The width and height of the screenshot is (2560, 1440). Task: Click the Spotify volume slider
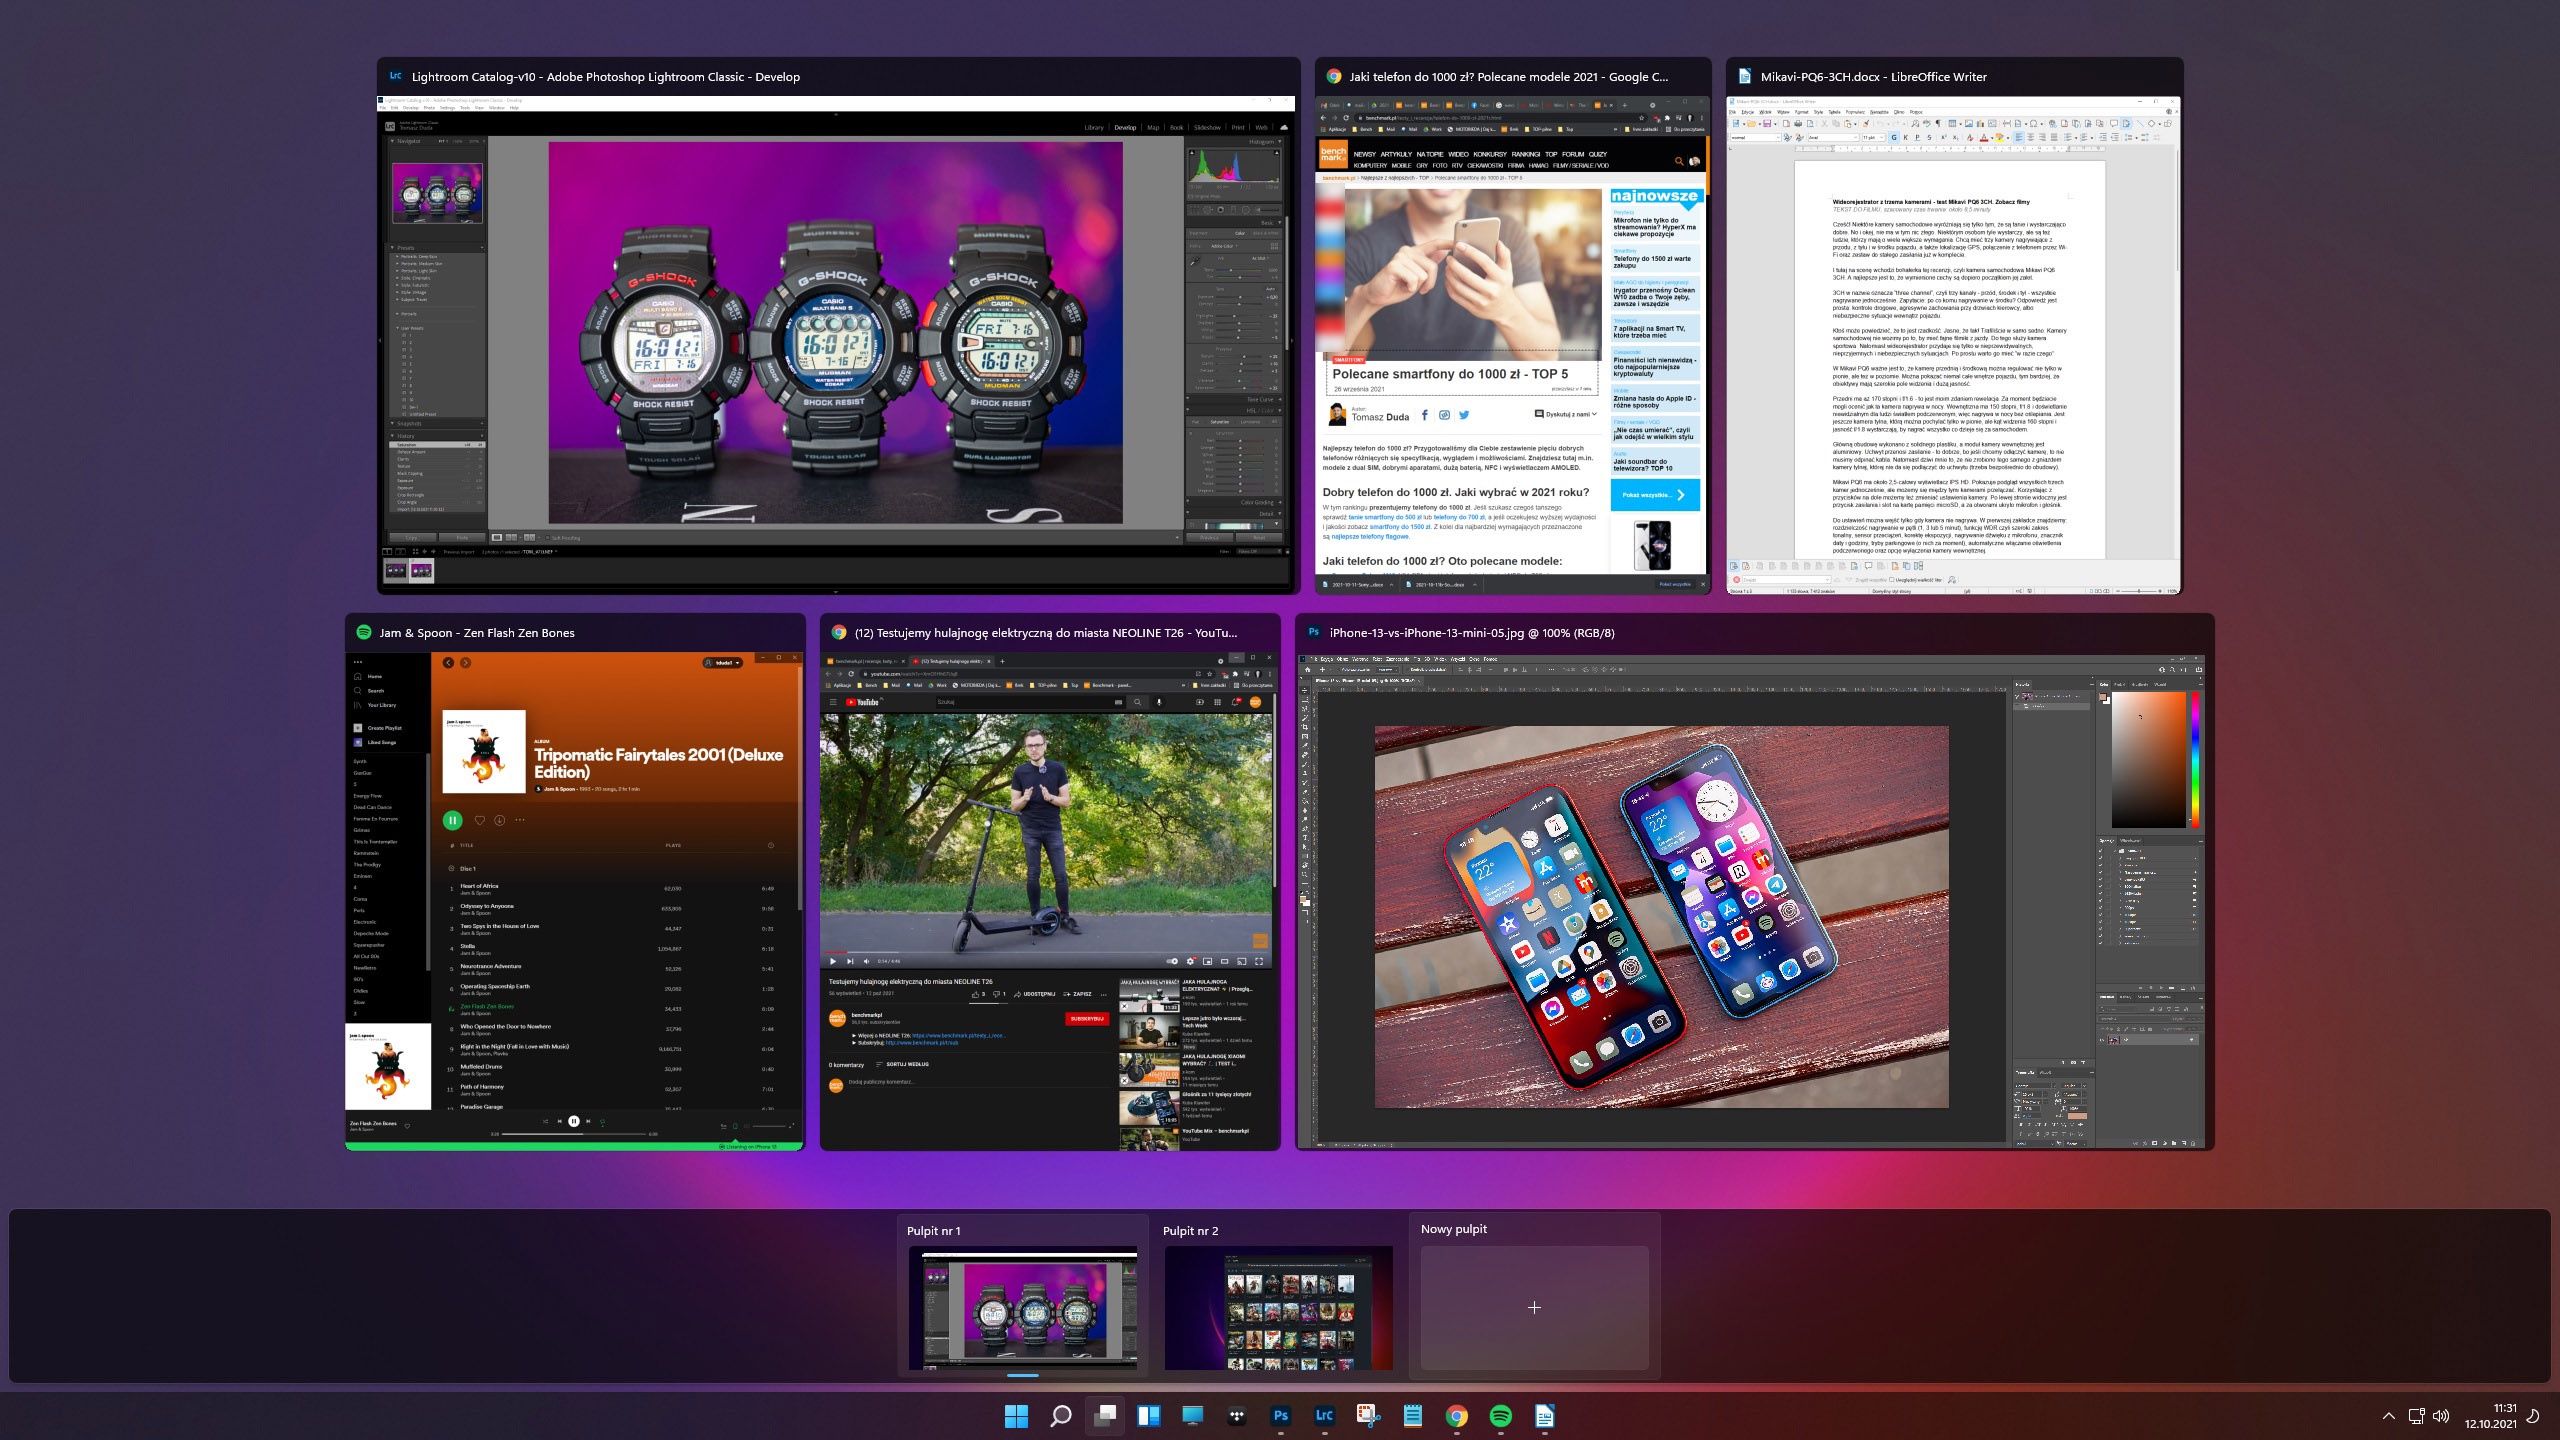click(x=769, y=1126)
